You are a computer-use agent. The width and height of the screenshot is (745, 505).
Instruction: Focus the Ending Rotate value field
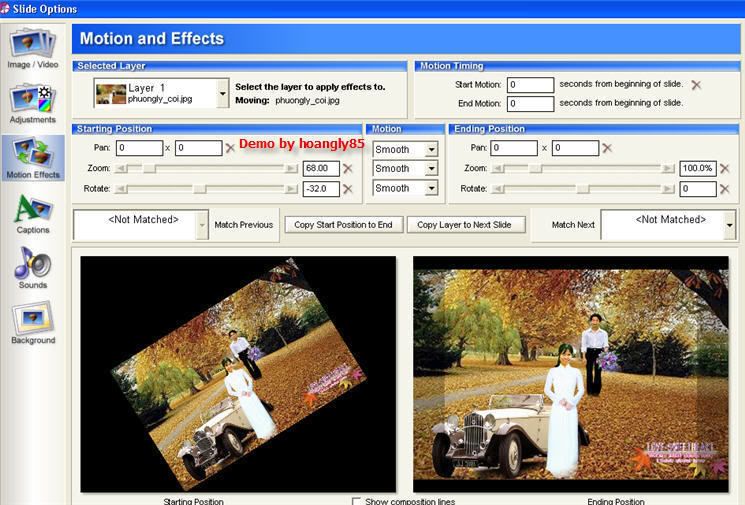point(697,189)
